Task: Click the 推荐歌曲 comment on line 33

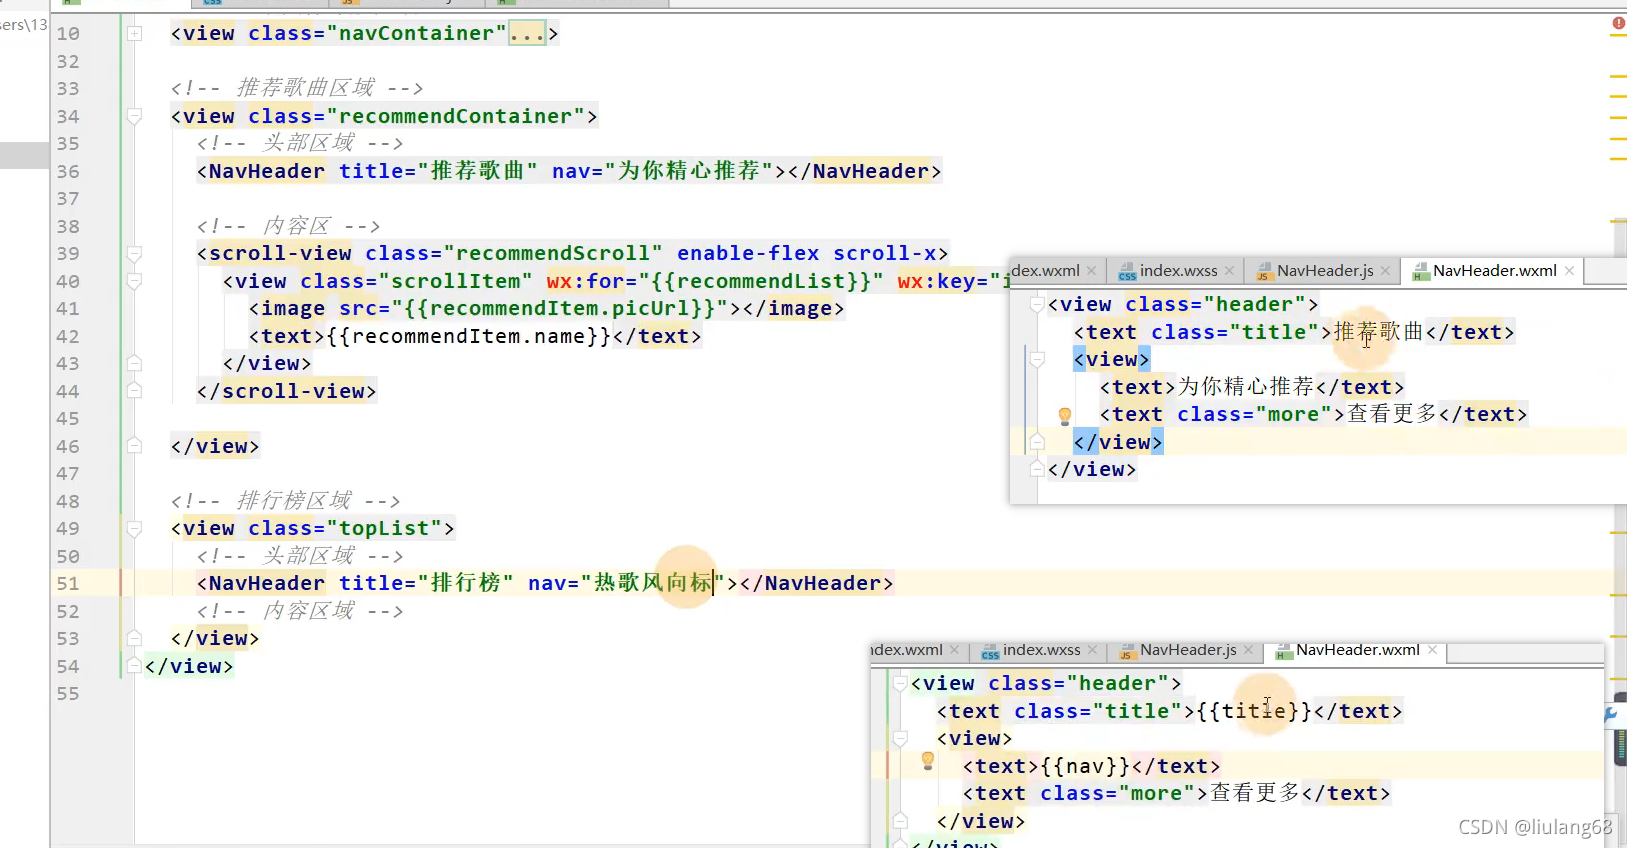Action: tap(297, 89)
